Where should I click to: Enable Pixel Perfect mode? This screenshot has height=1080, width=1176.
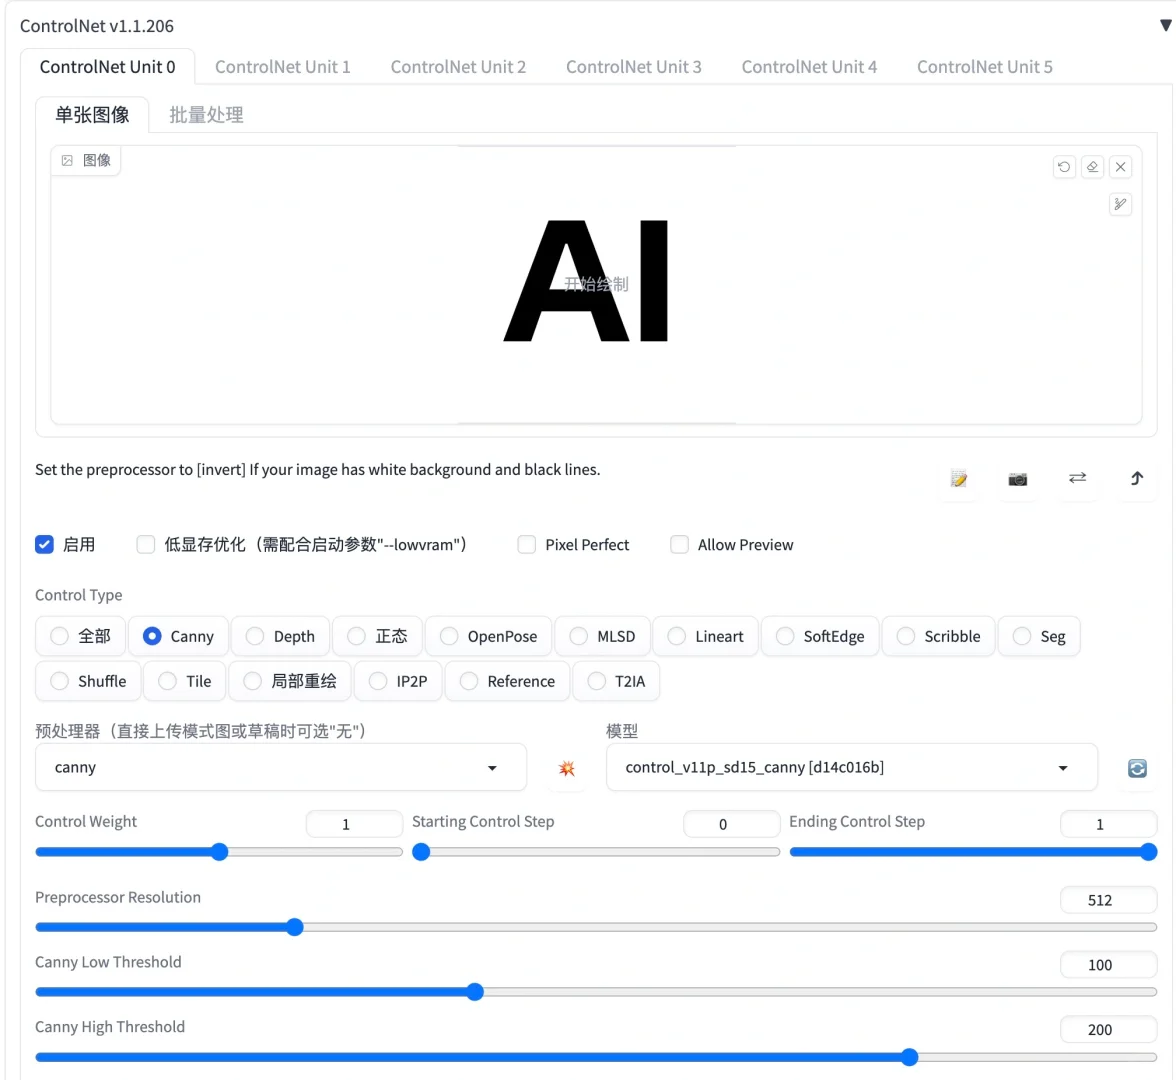tap(526, 544)
